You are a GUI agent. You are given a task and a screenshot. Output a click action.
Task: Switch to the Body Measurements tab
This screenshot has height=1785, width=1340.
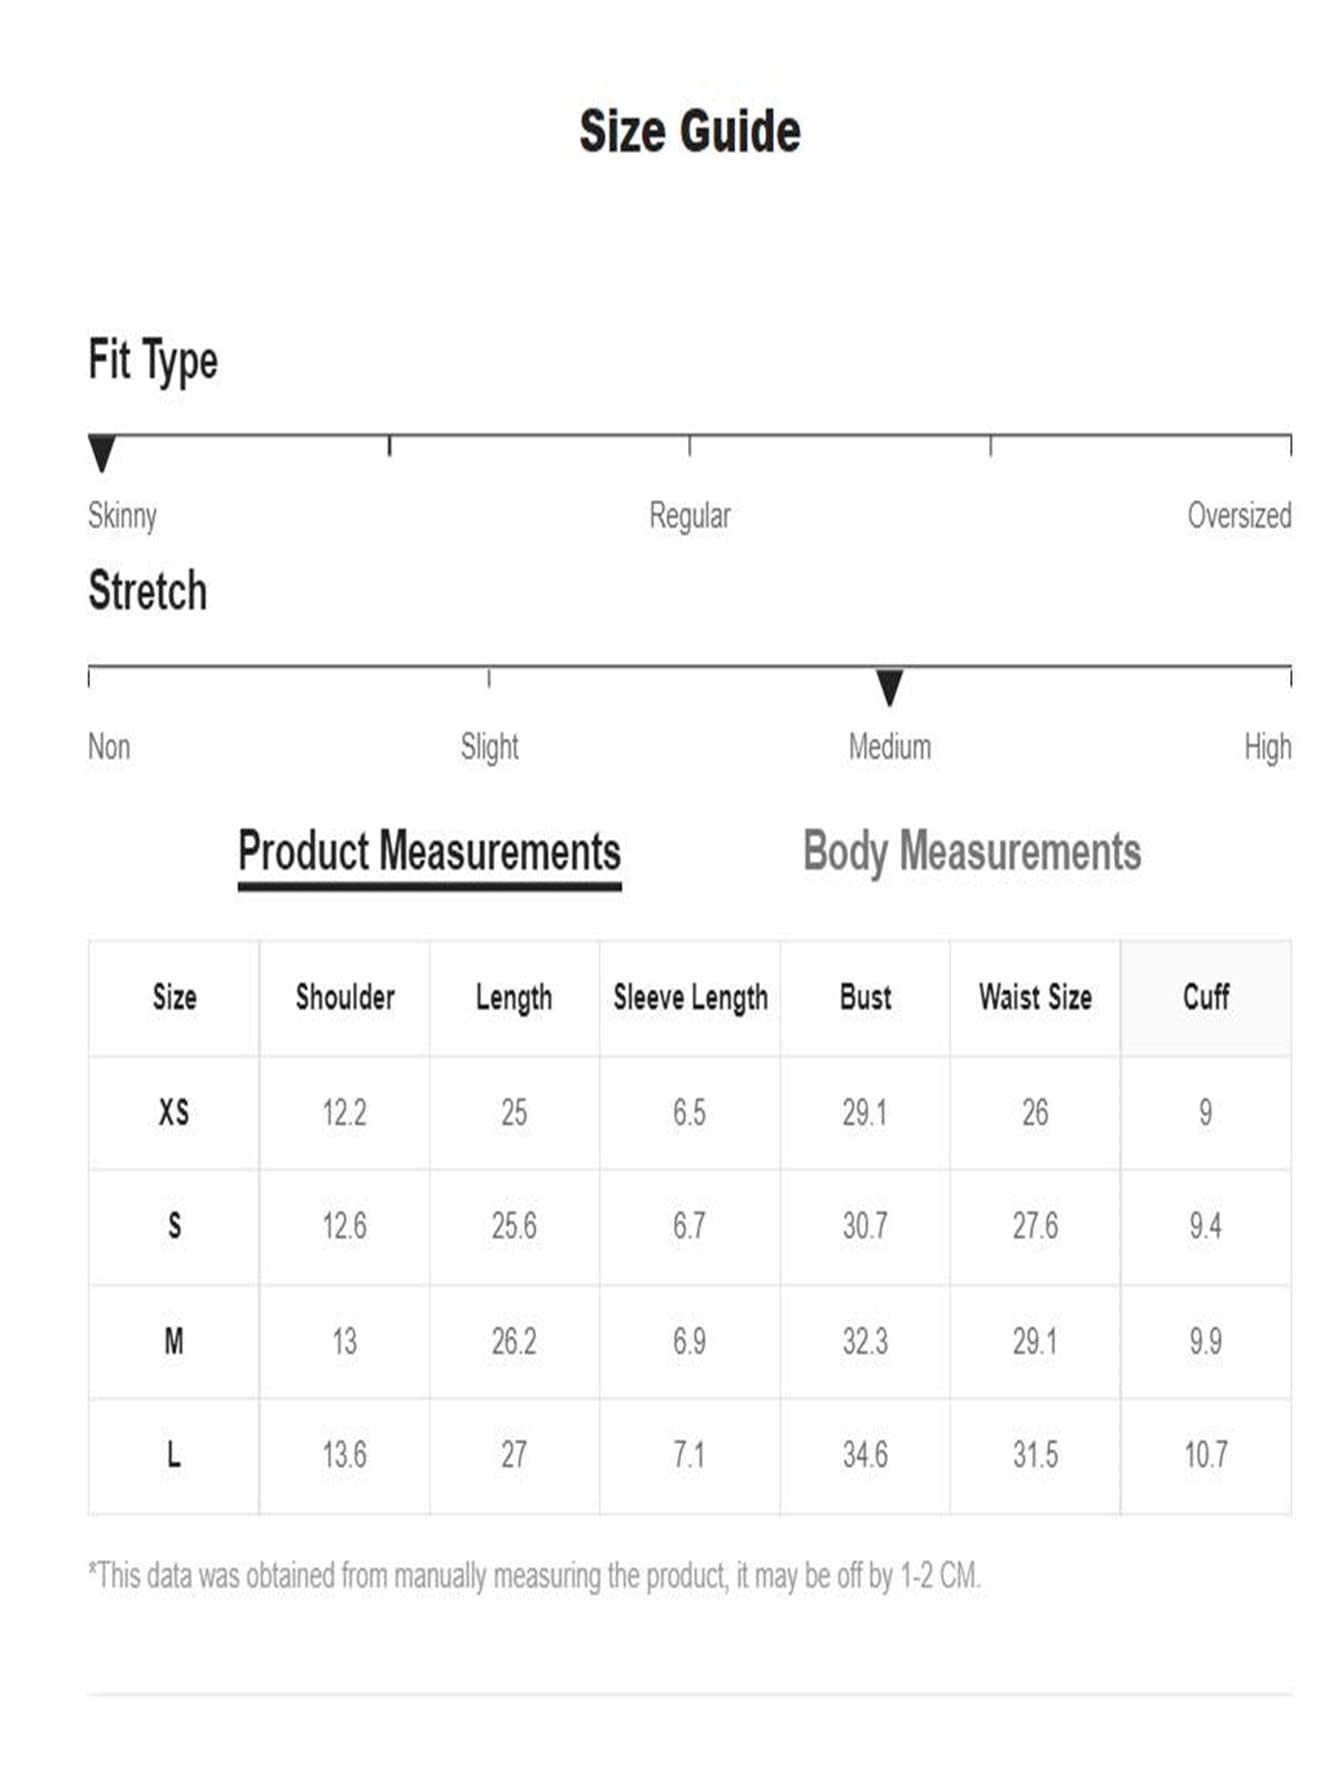(971, 853)
